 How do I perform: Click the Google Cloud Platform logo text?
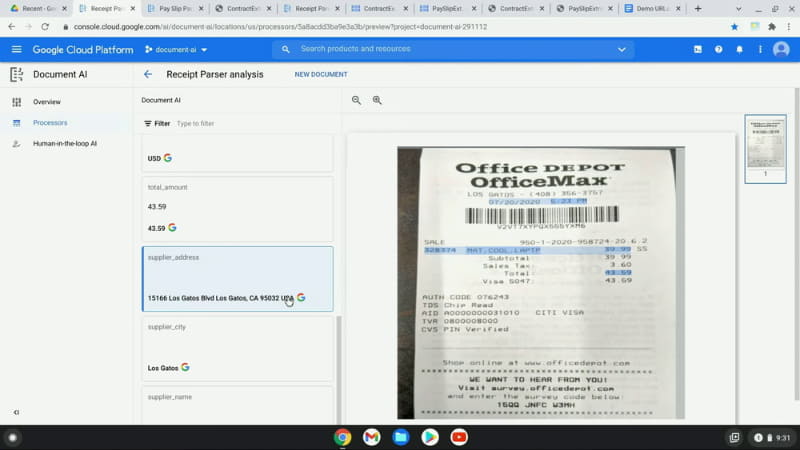(x=83, y=49)
